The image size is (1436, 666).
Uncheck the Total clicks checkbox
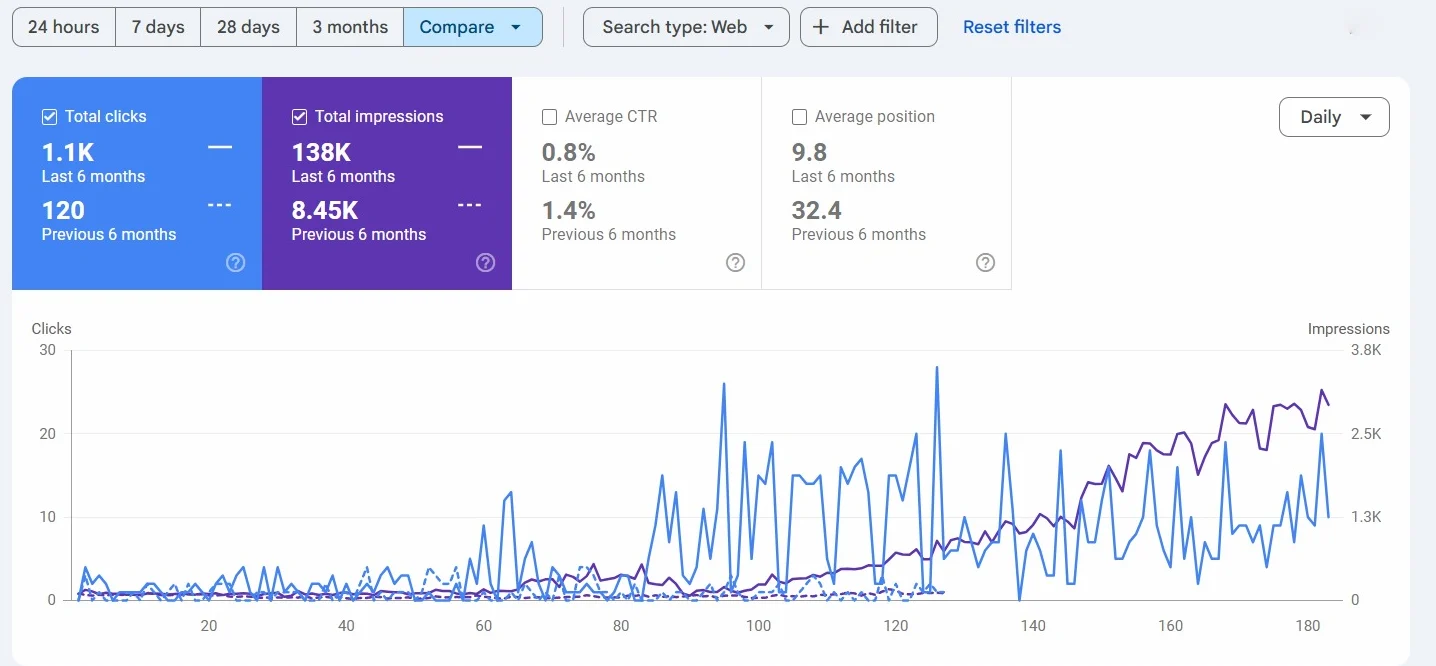(49, 117)
